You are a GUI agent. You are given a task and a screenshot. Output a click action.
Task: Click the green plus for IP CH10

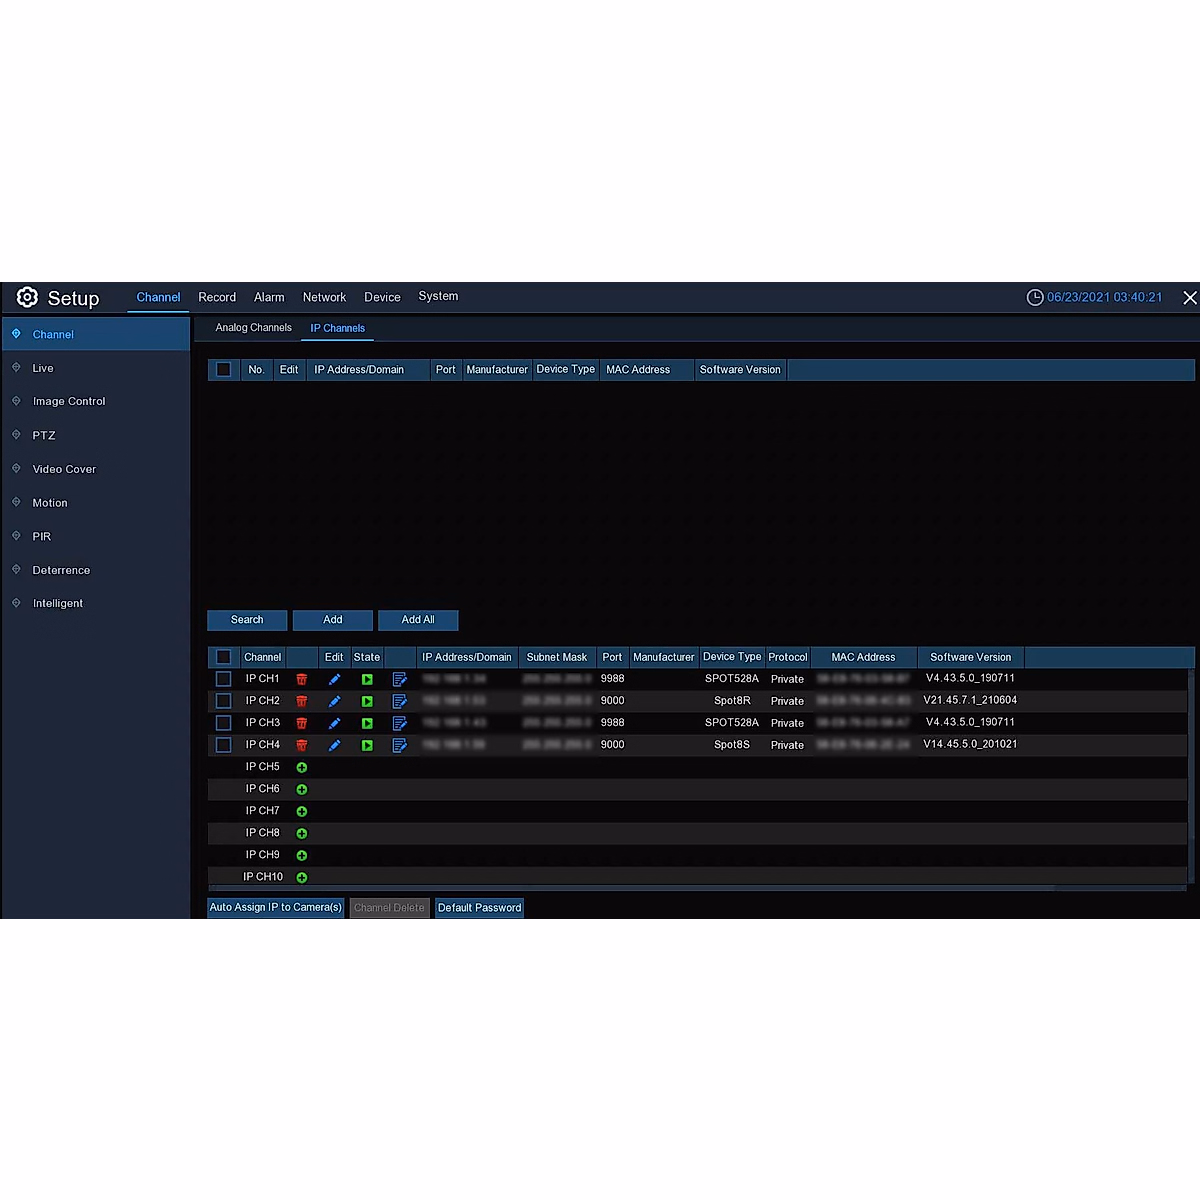(x=301, y=877)
